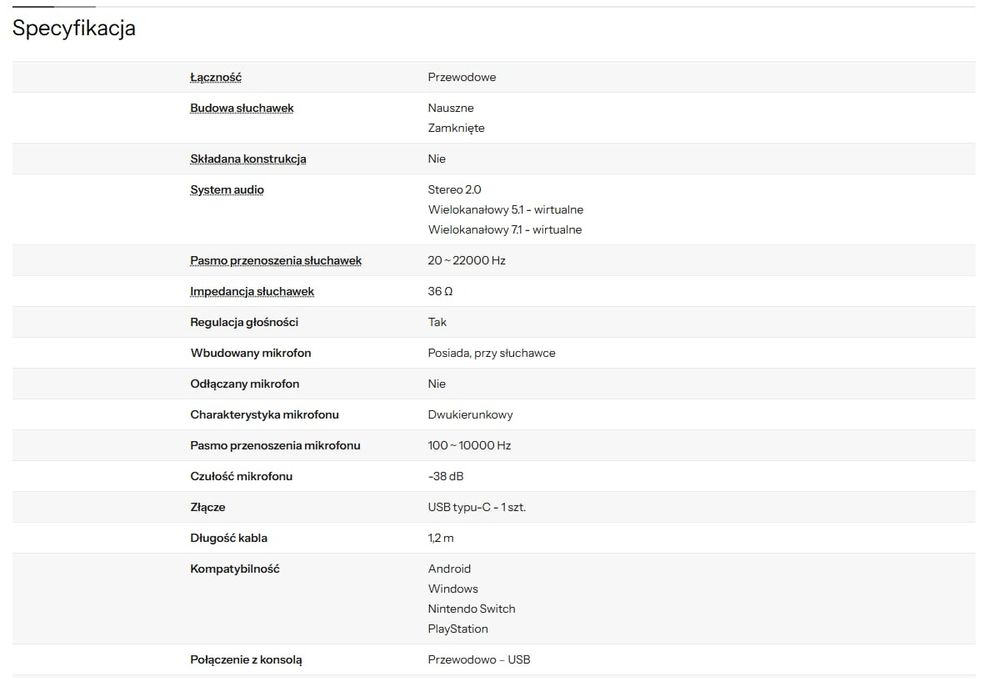Click the Czułość mikrofonu row label
The image size is (1000, 678).
pyautogui.click(x=241, y=477)
